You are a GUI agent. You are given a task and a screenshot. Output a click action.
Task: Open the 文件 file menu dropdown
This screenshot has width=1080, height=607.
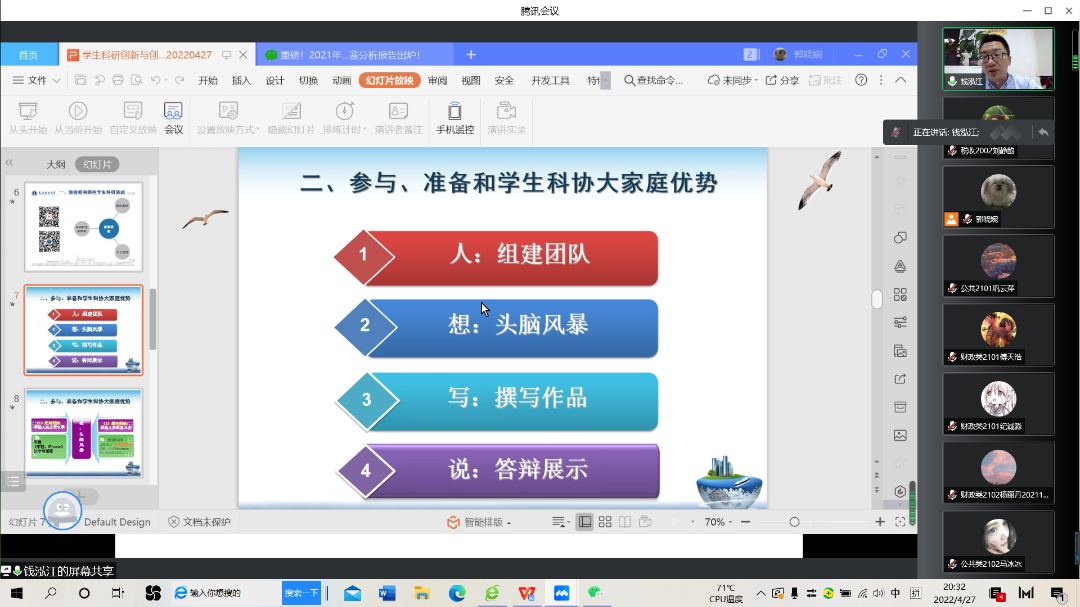(35, 80)
